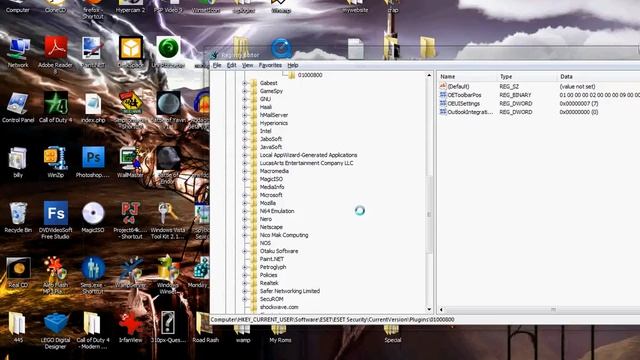Viewport: 640px width, 360px height.
Task: Open the Project64 shortcut icon
Action: pyautogui.click(x=131, y=213)
